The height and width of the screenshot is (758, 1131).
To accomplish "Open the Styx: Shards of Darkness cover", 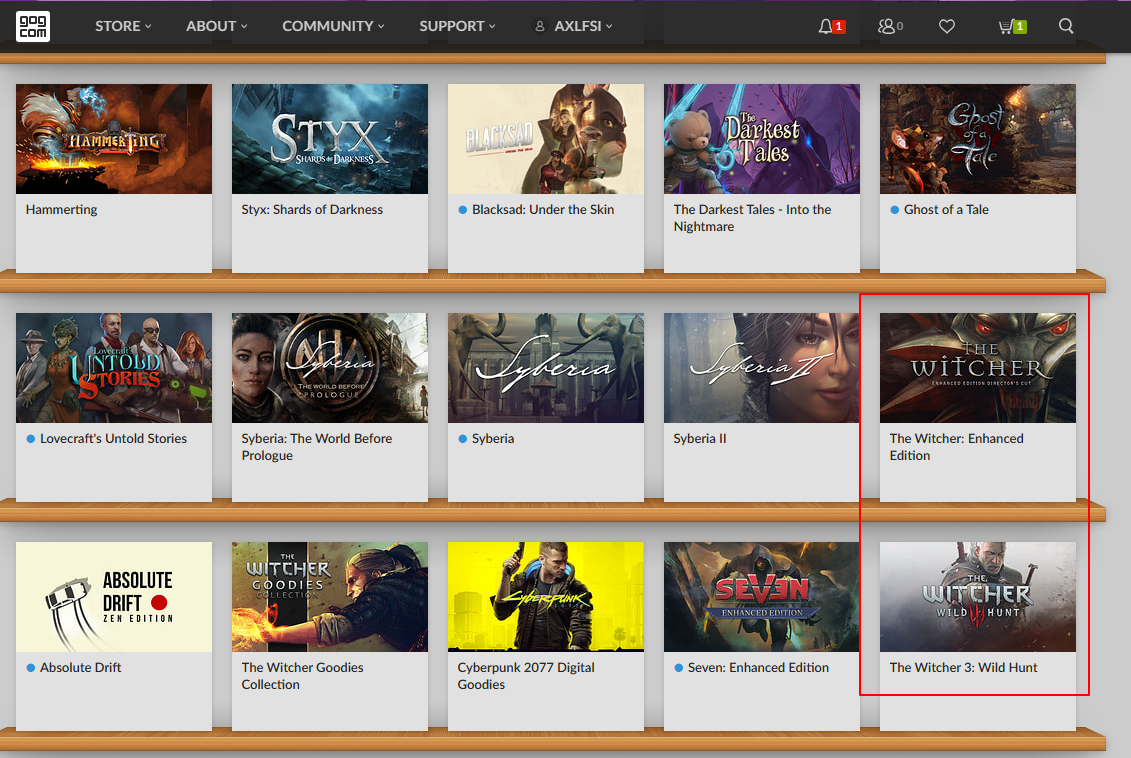I will click(330, 138).
